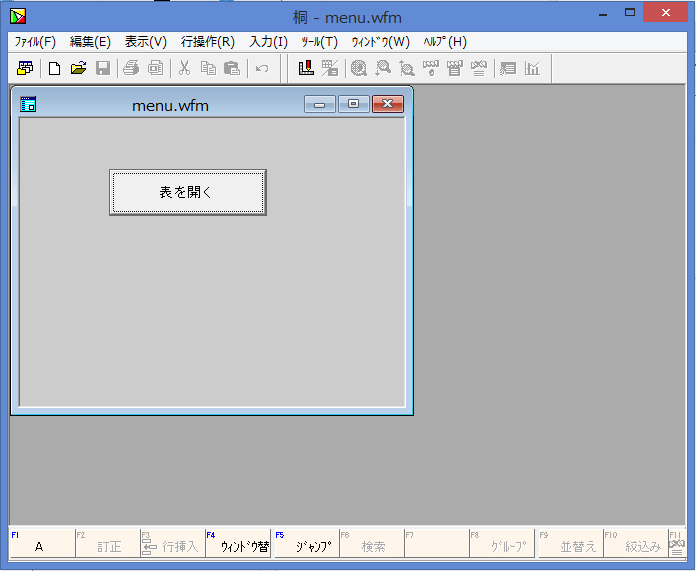Click the red form design toolbar icon
The image size is (696, 571).
pyautogui.click(x=306, y=68)
